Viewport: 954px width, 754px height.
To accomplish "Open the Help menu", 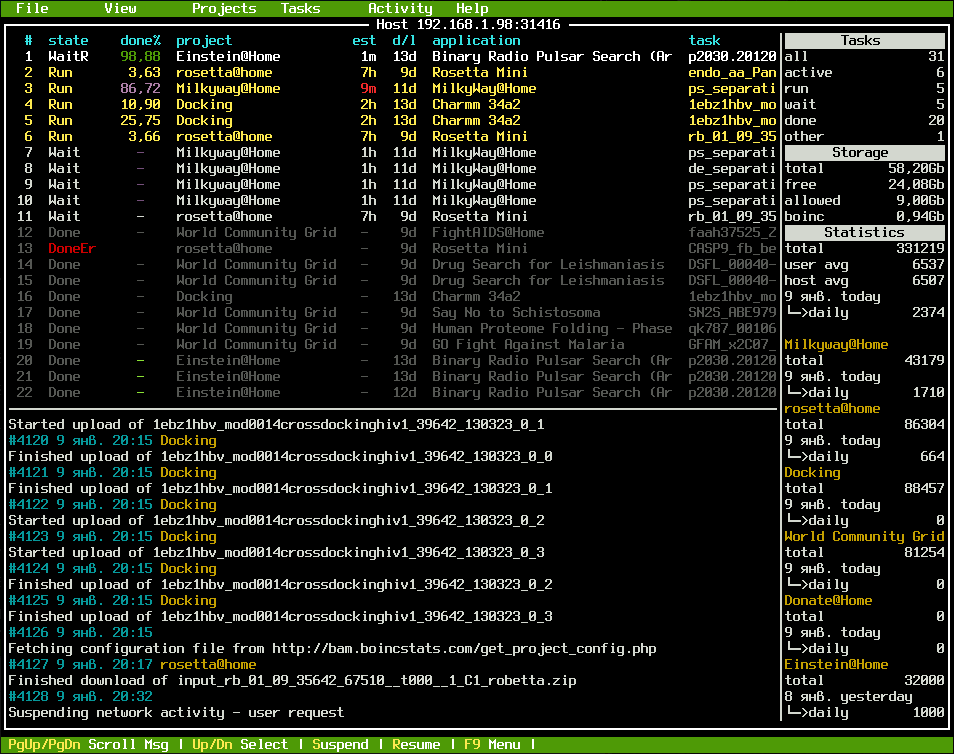I will (x=472, y=9).
